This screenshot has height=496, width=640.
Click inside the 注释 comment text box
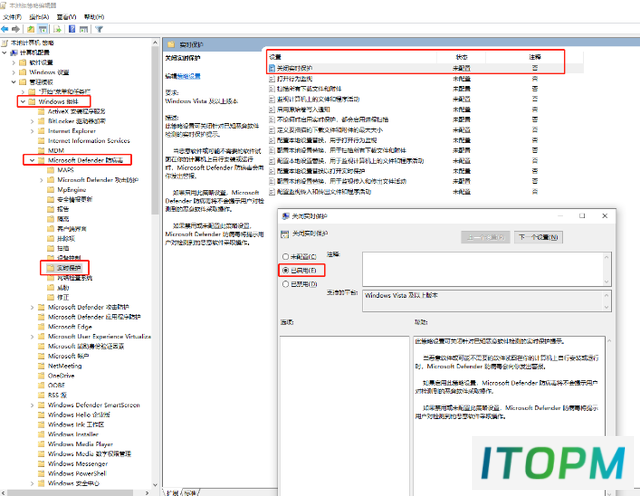pos(482,269)
